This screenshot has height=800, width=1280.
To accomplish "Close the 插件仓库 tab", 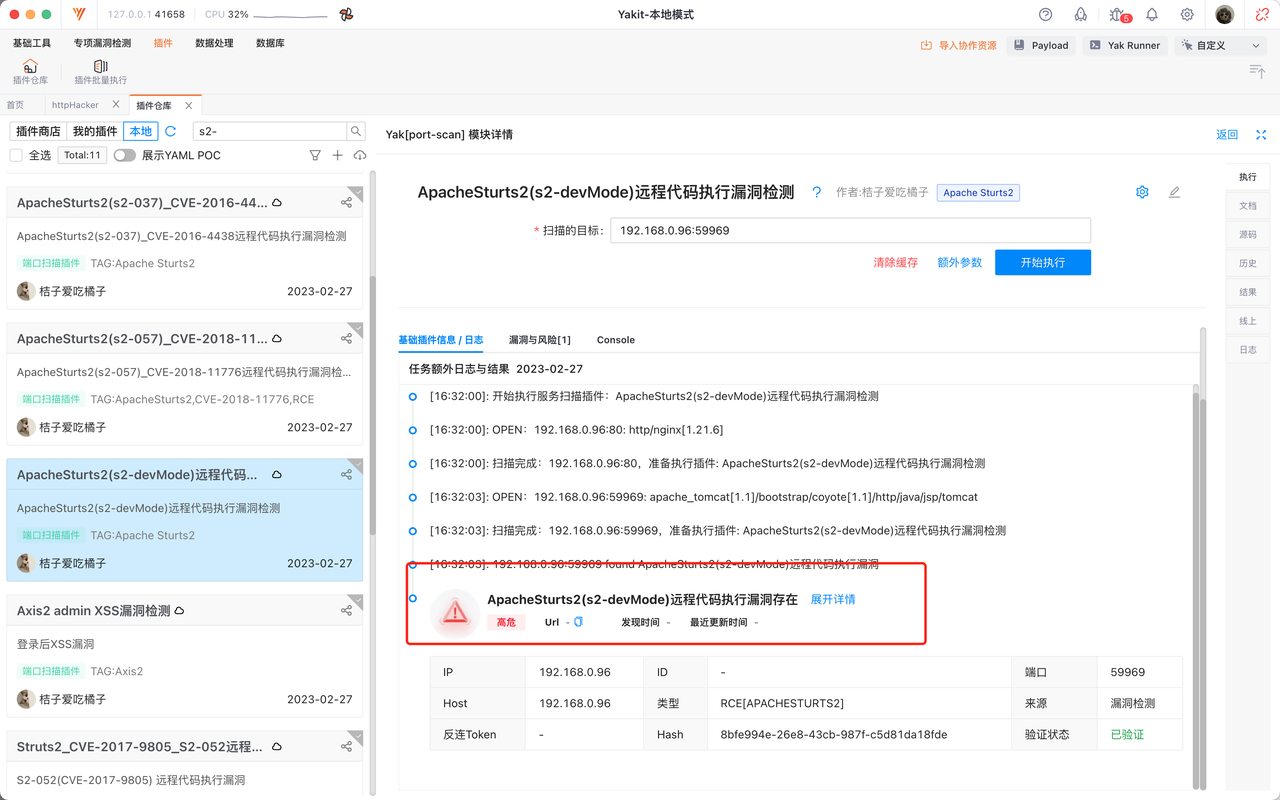I will (x=188, y=105).
